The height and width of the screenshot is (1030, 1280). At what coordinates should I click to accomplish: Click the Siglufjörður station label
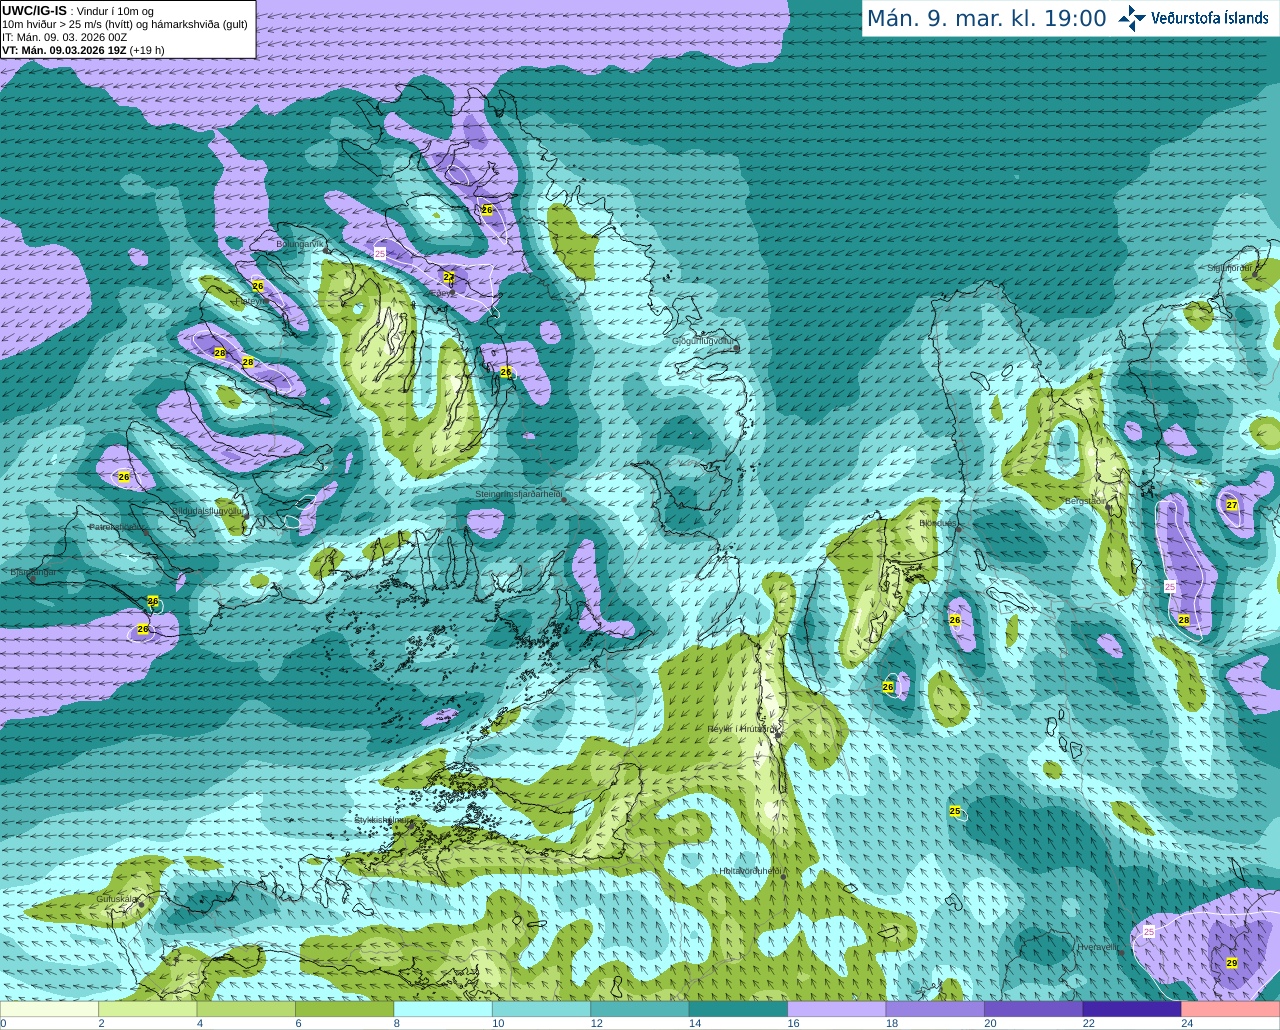(x=1229, y=268)
